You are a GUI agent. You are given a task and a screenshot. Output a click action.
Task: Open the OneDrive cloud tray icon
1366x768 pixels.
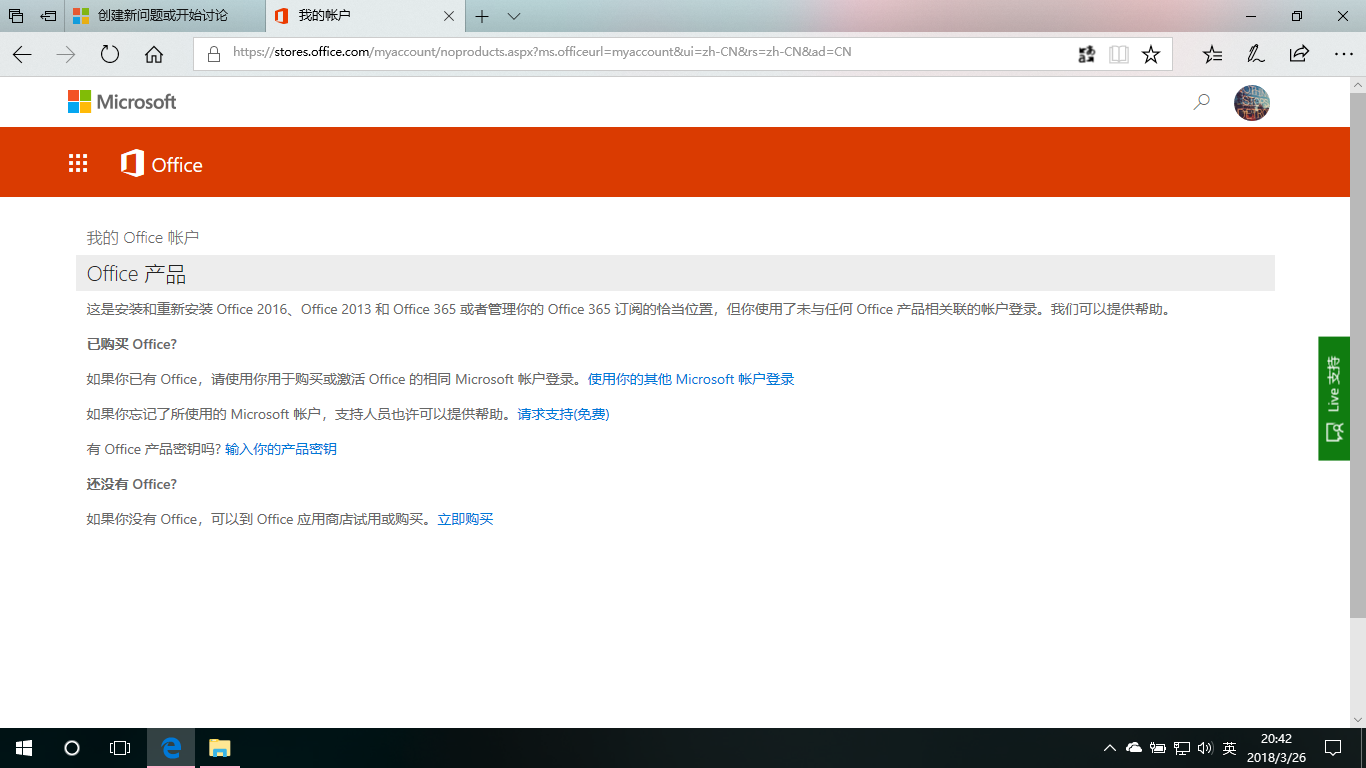tap(1134, 748)
